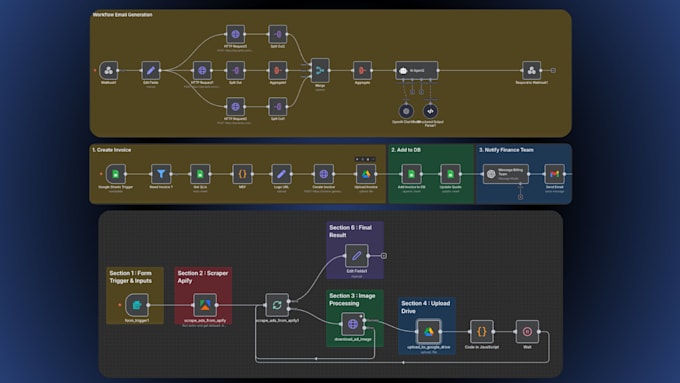680x383 pixels.
Task: Open the Structured Output Parser sub-node
Action: (430, 111)
